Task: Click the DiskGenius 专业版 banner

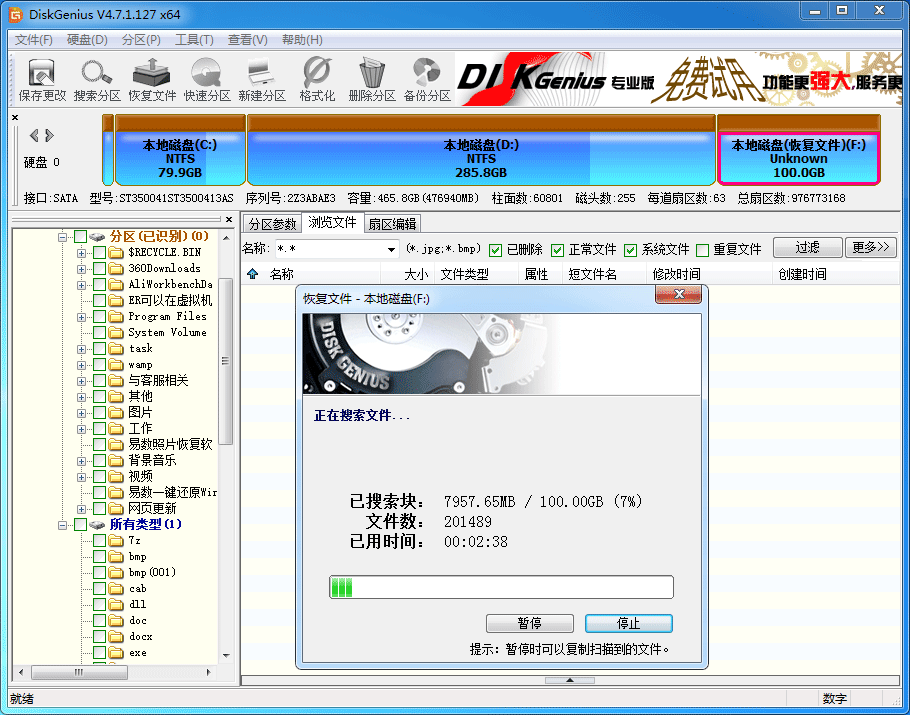Action: tap(678, 80)
